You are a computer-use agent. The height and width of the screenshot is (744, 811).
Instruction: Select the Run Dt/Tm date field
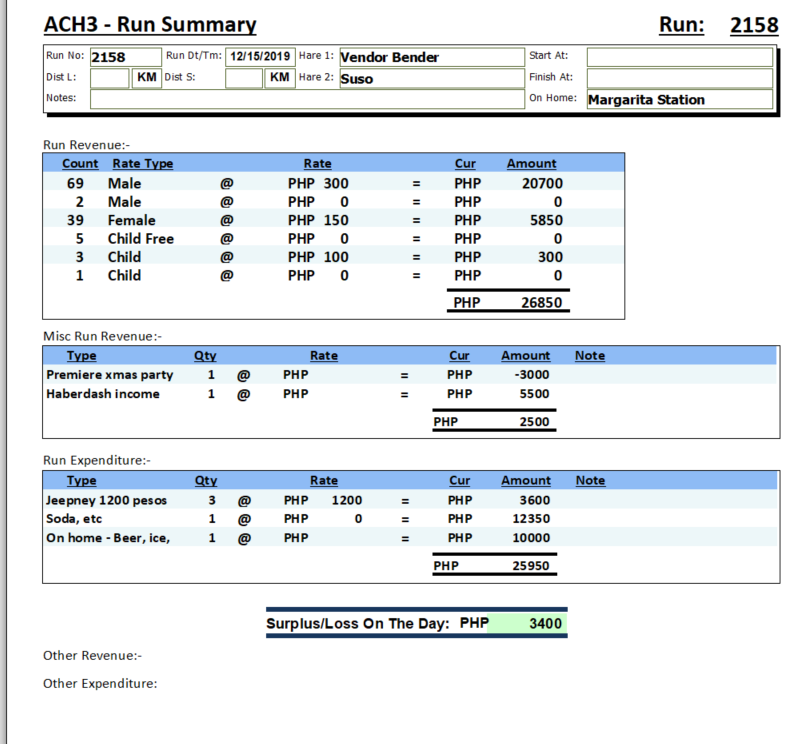coord(258,57)
